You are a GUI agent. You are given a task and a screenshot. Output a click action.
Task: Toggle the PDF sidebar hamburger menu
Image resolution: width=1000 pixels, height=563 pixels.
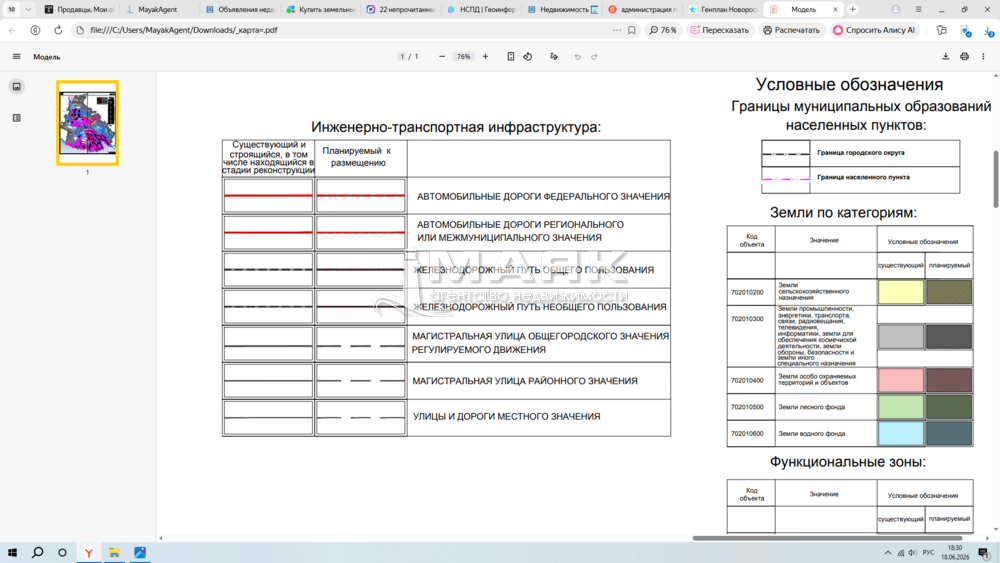click(17, 57)
